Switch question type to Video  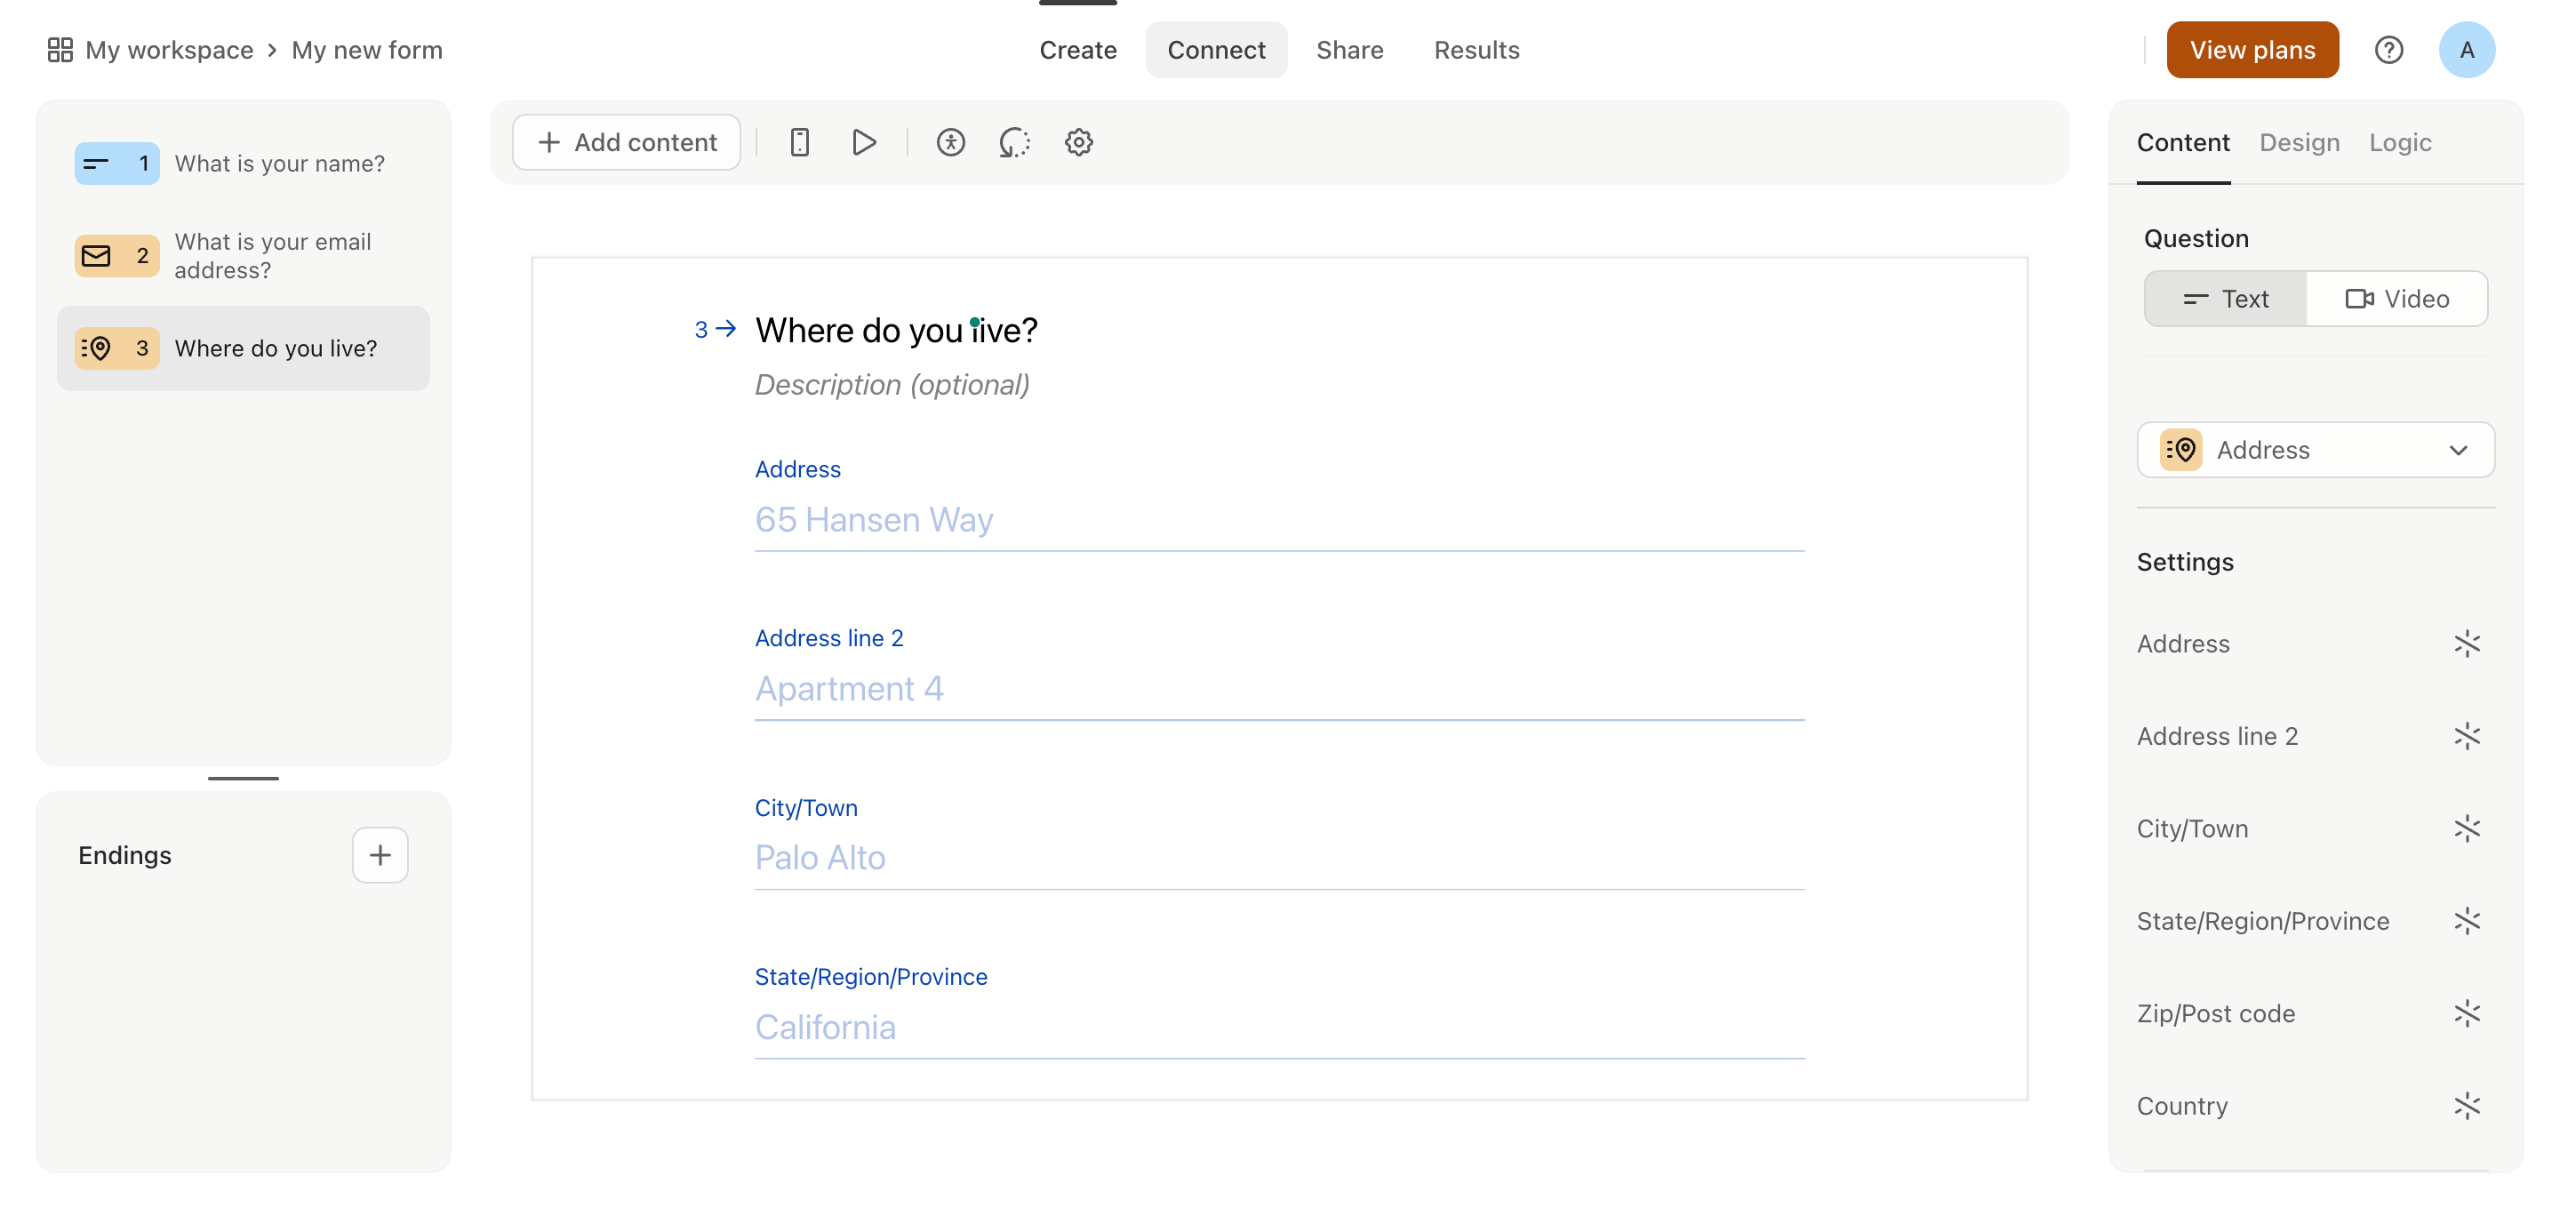pos(2396,299)
